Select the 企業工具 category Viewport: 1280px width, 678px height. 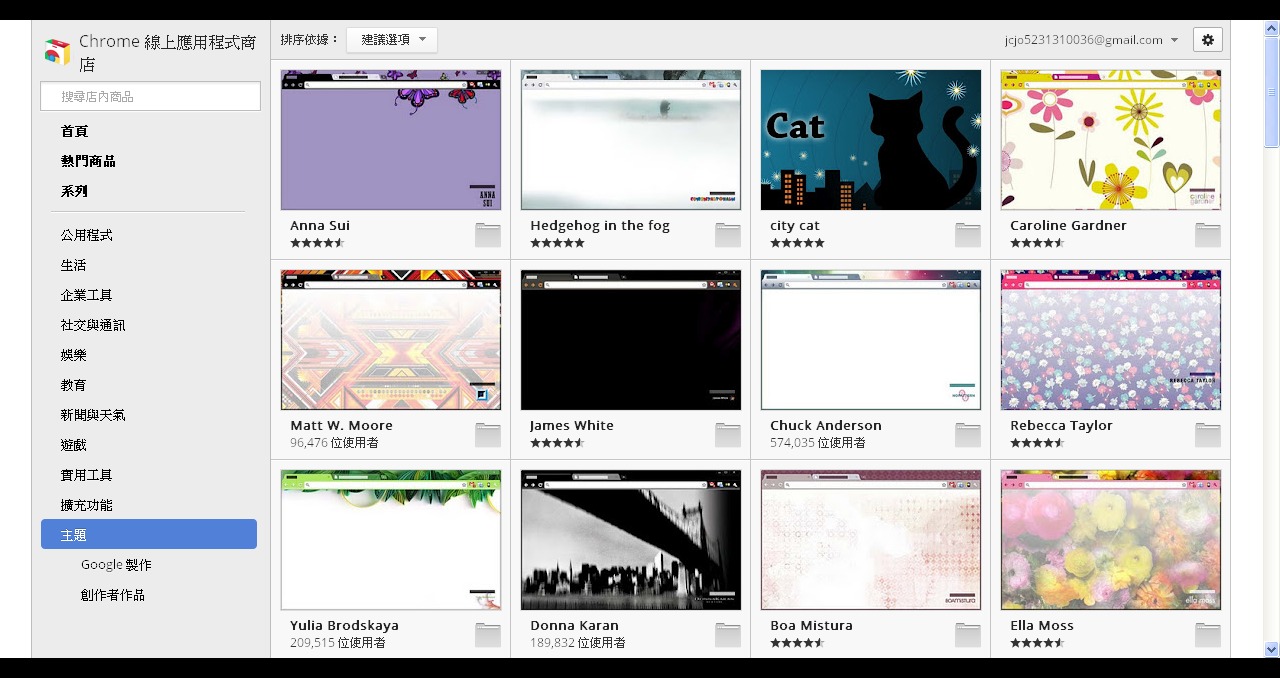(87, 295)
